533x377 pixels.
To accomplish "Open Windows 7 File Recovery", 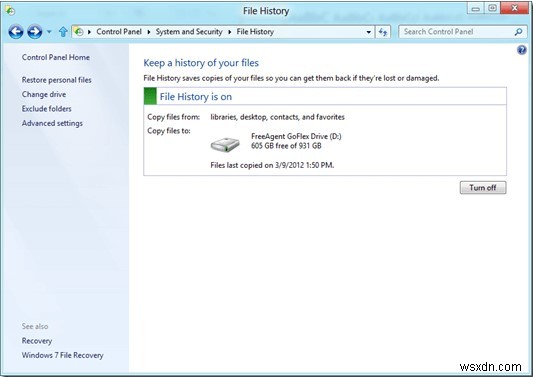I will point(63,355).
